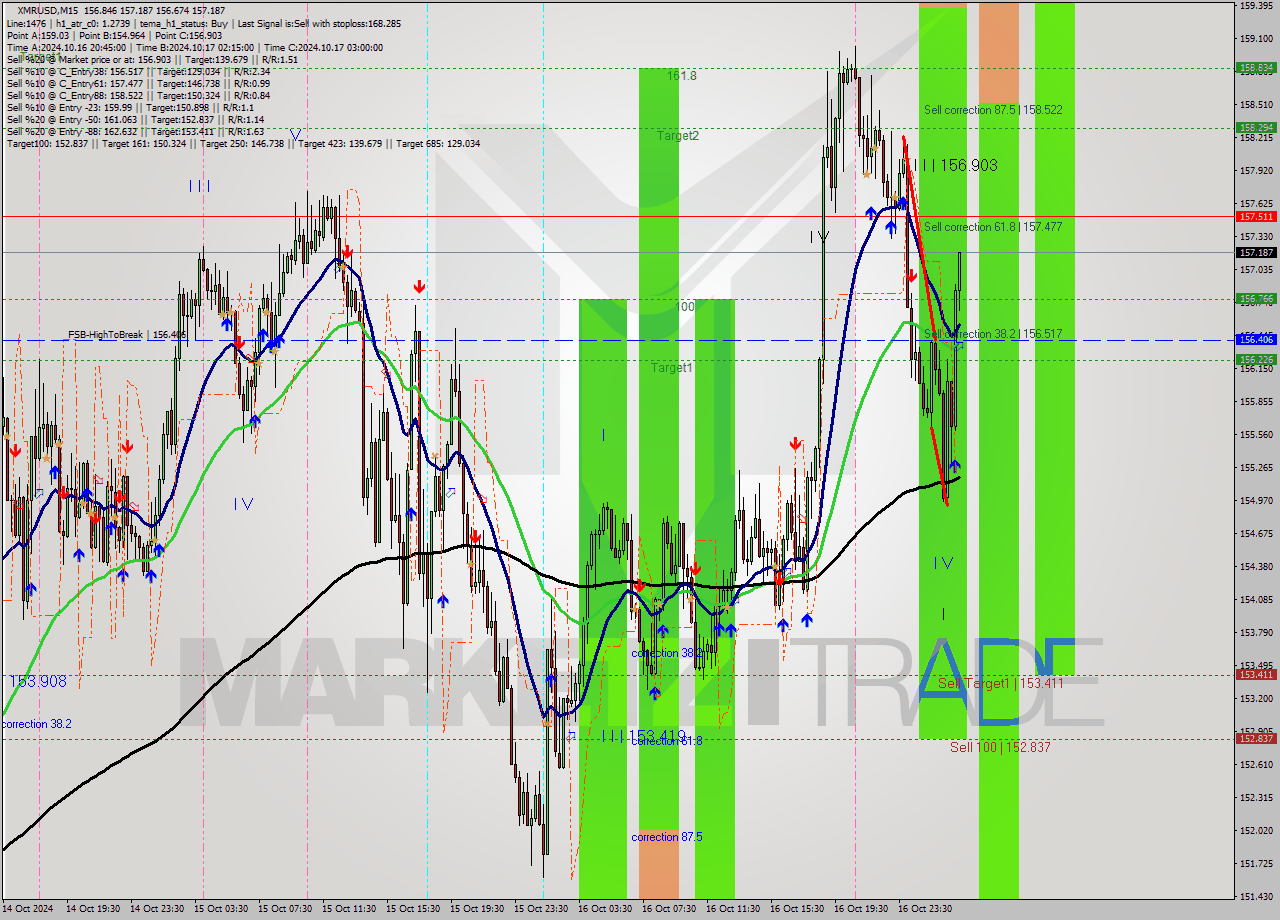Click 'Sell correction 38.2 | 156.517' label

[993, 334]
